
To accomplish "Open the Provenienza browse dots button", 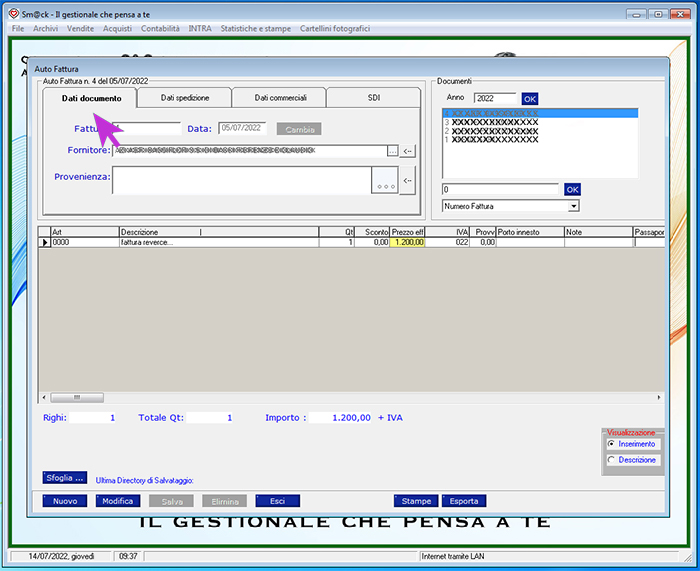I will (385, 180).
